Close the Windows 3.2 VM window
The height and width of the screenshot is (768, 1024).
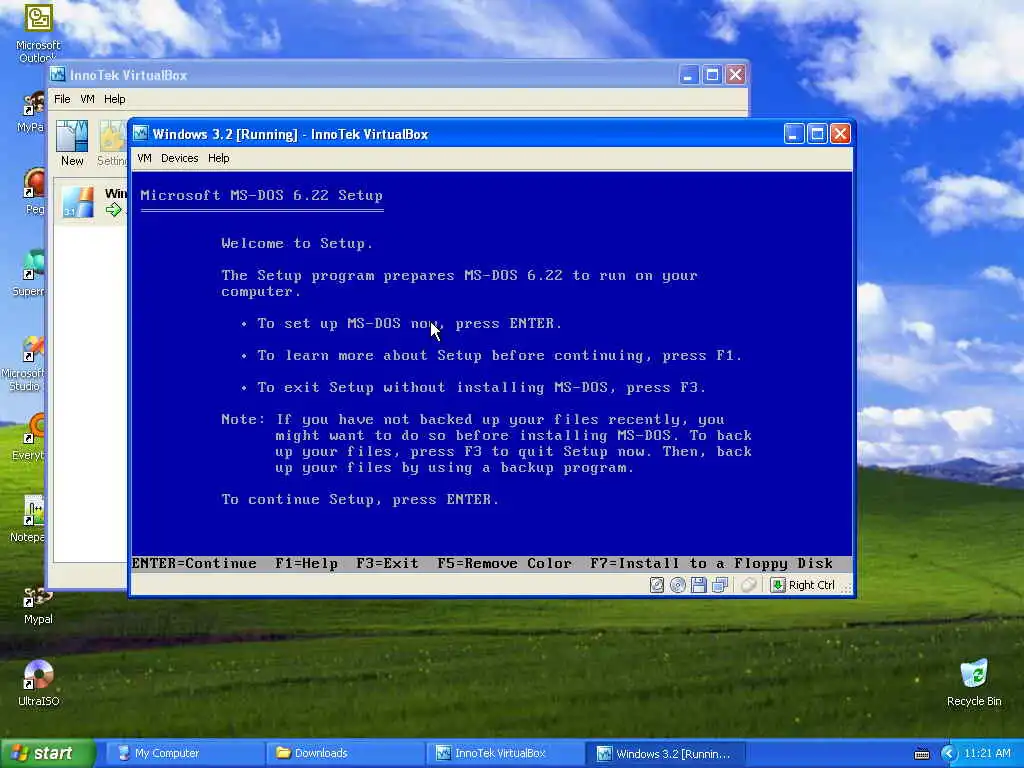tap(840, 134)
